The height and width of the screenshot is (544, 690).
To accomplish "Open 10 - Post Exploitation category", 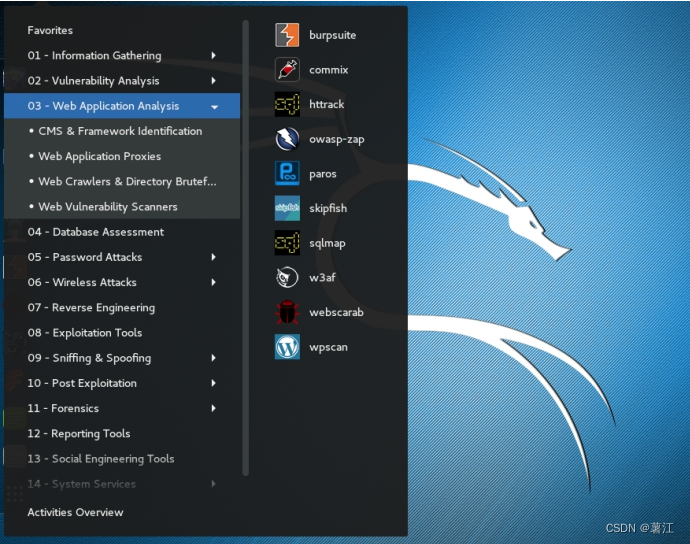I will 122,383.
